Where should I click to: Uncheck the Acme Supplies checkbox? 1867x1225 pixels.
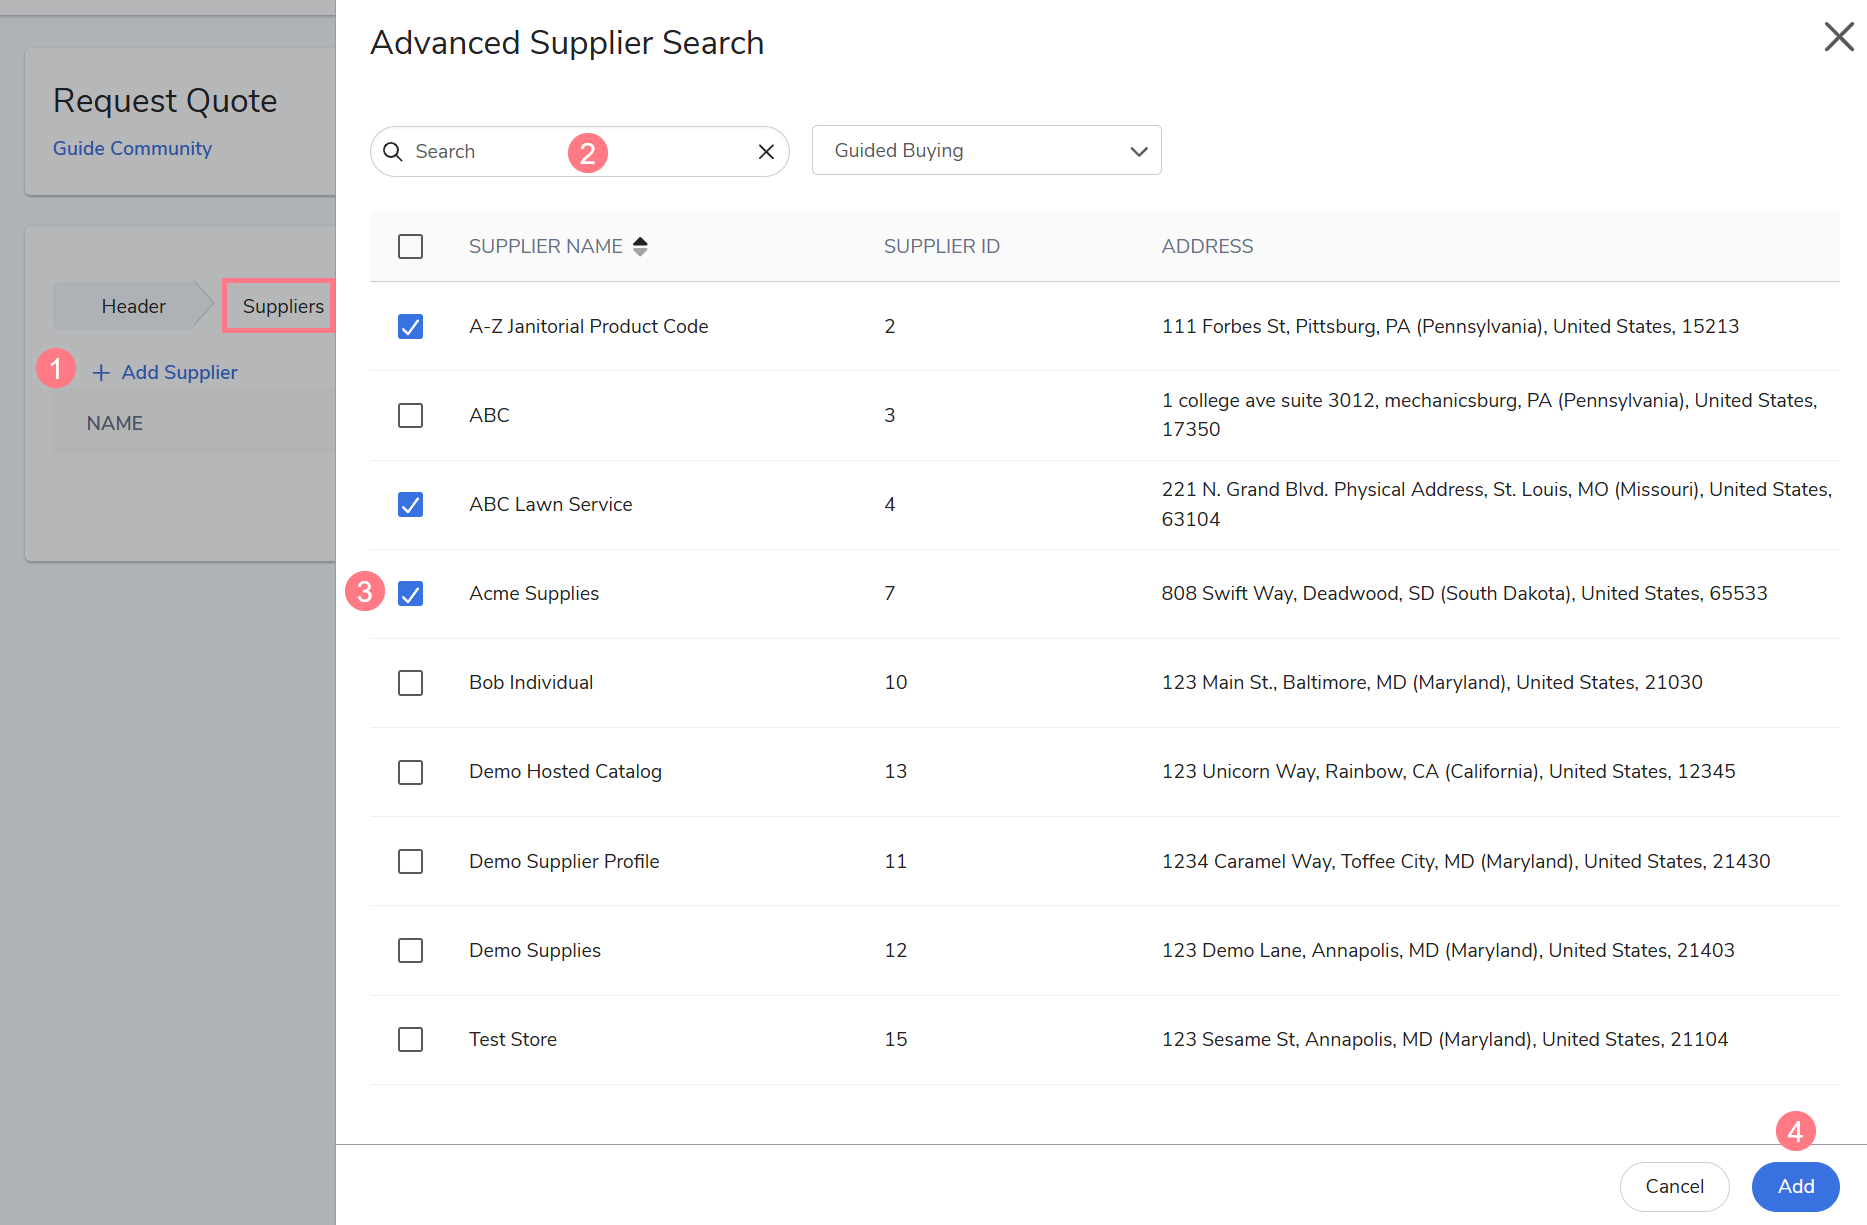tap(410, 594)
